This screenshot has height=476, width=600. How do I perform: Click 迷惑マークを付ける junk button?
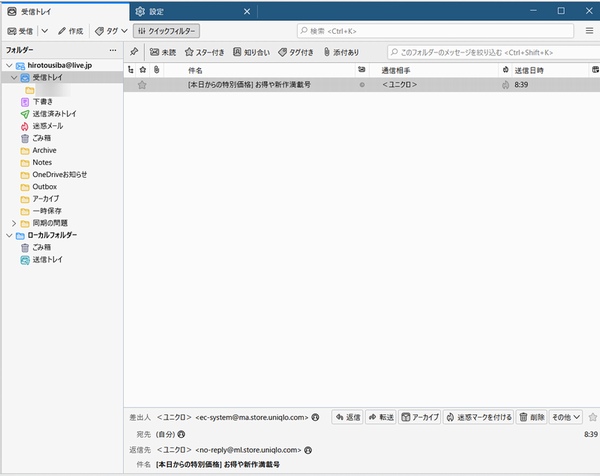pyautogui.click(x=479, y=417)
